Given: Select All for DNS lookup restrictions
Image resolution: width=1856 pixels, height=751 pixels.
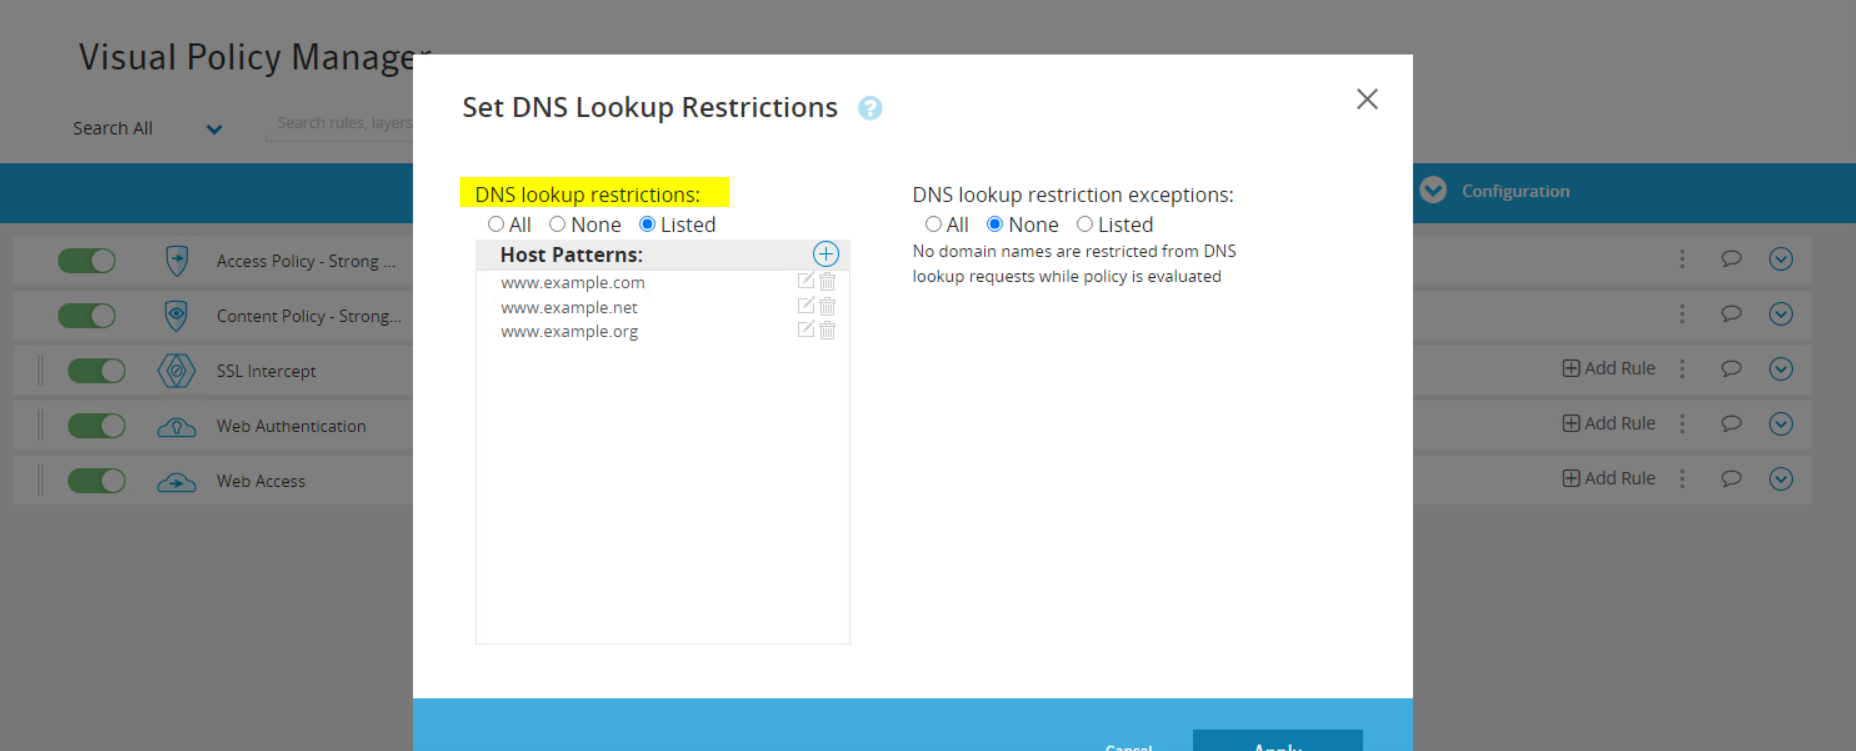Looking at the screenshot, I should coord(496,224).
